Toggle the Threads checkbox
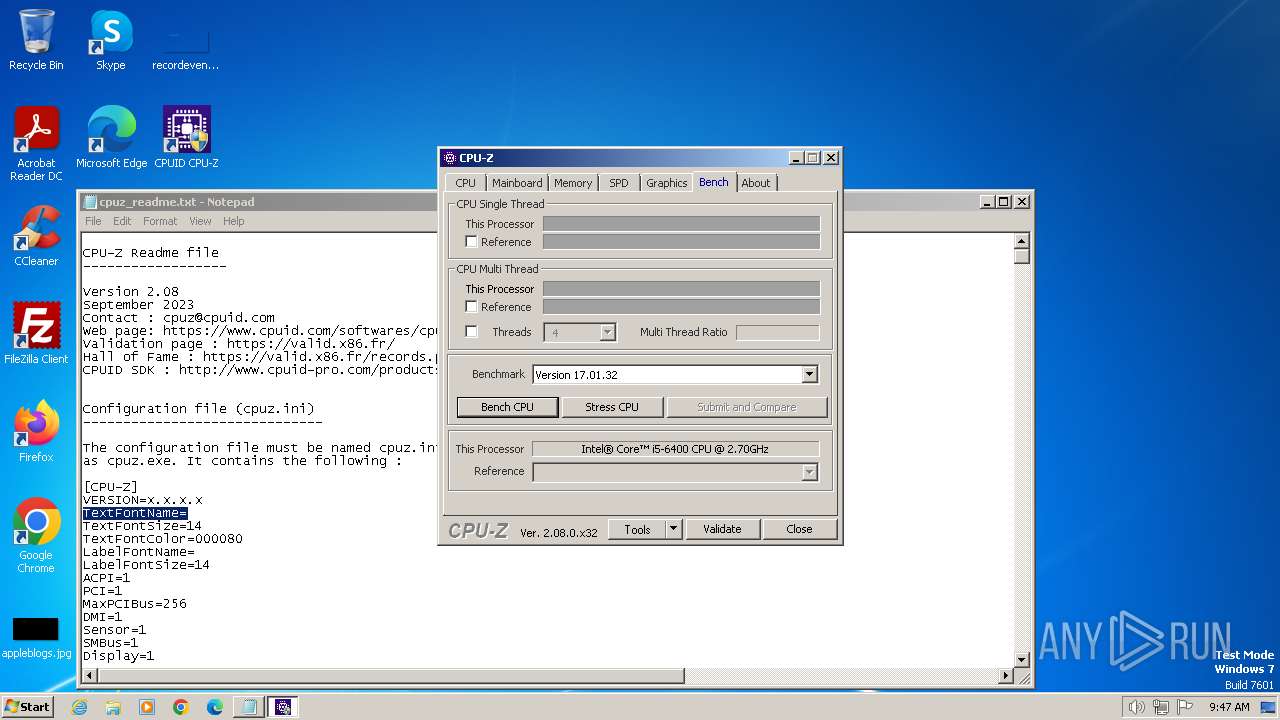1280x720 pixels. pos(471,332)
